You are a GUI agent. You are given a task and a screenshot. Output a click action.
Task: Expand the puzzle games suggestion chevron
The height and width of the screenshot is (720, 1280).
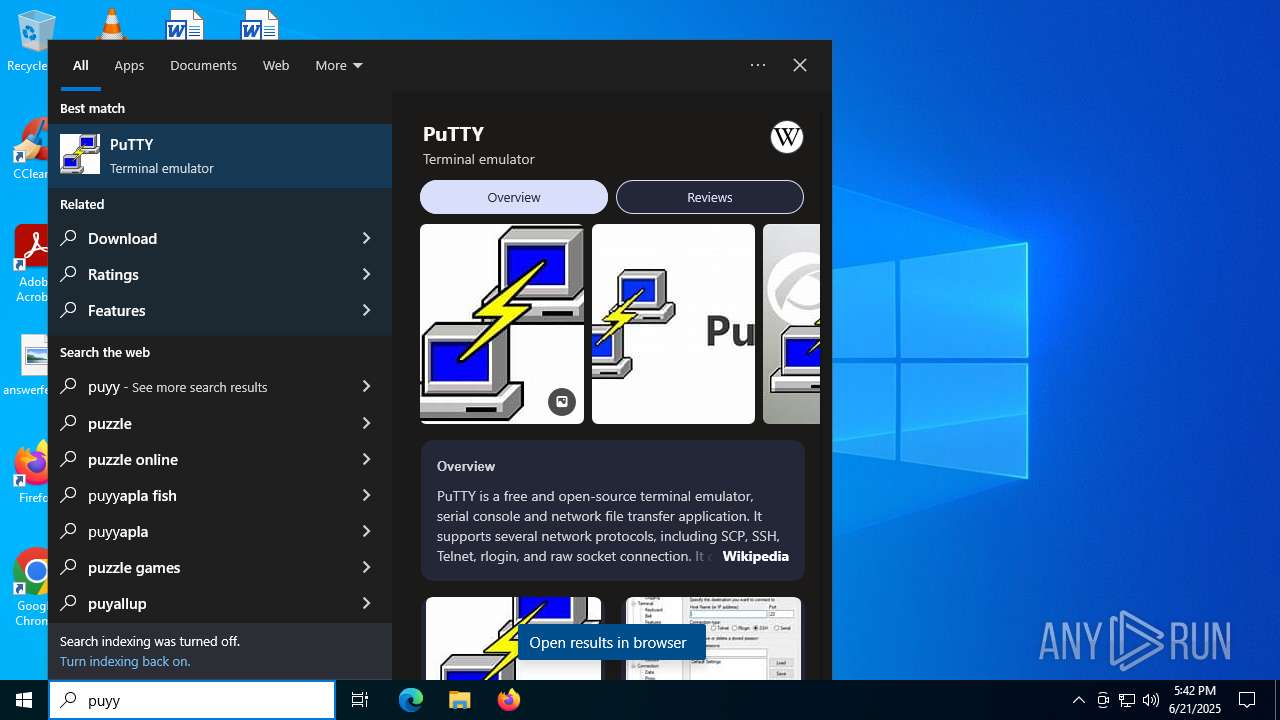coord(366,567)
